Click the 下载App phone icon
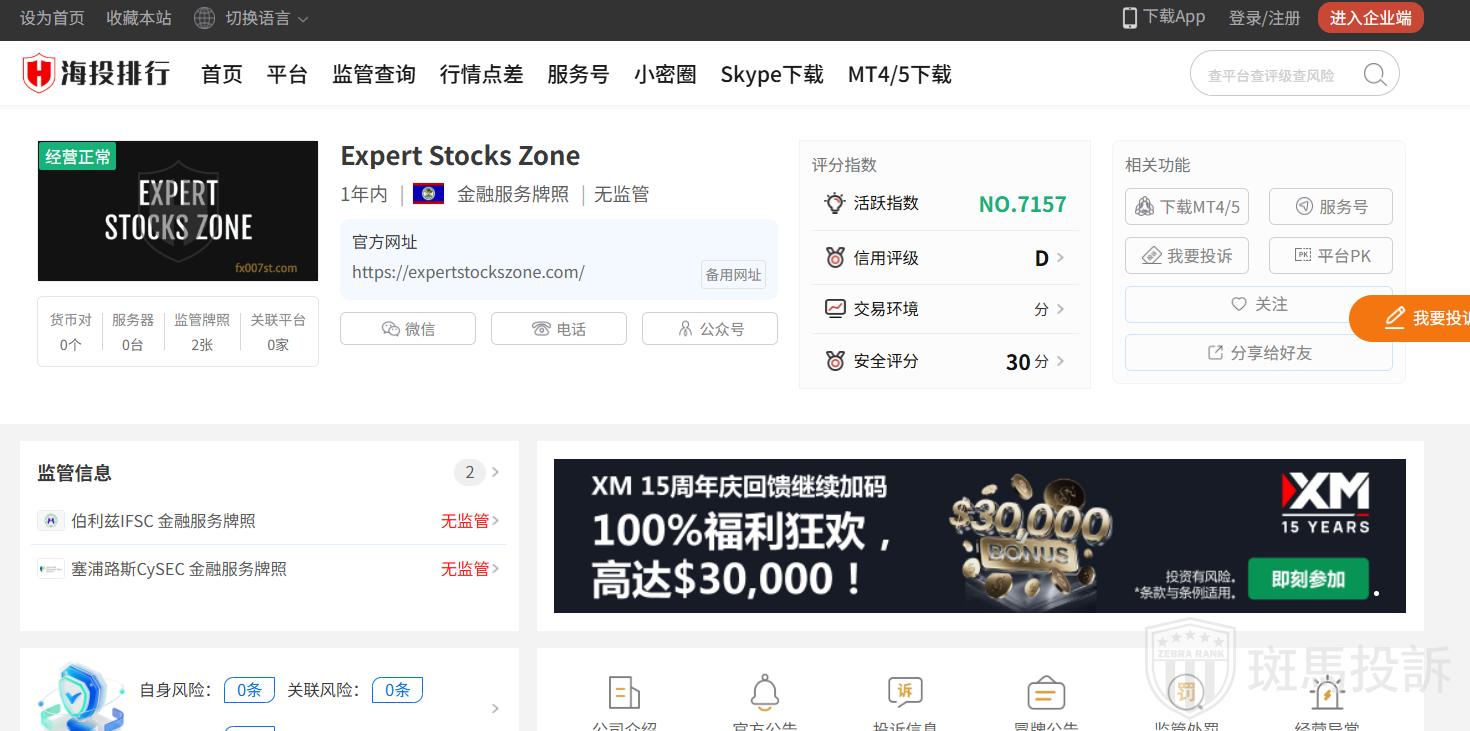The width and height of the screenshot is (1470, 731). [x=1129, y=17]
